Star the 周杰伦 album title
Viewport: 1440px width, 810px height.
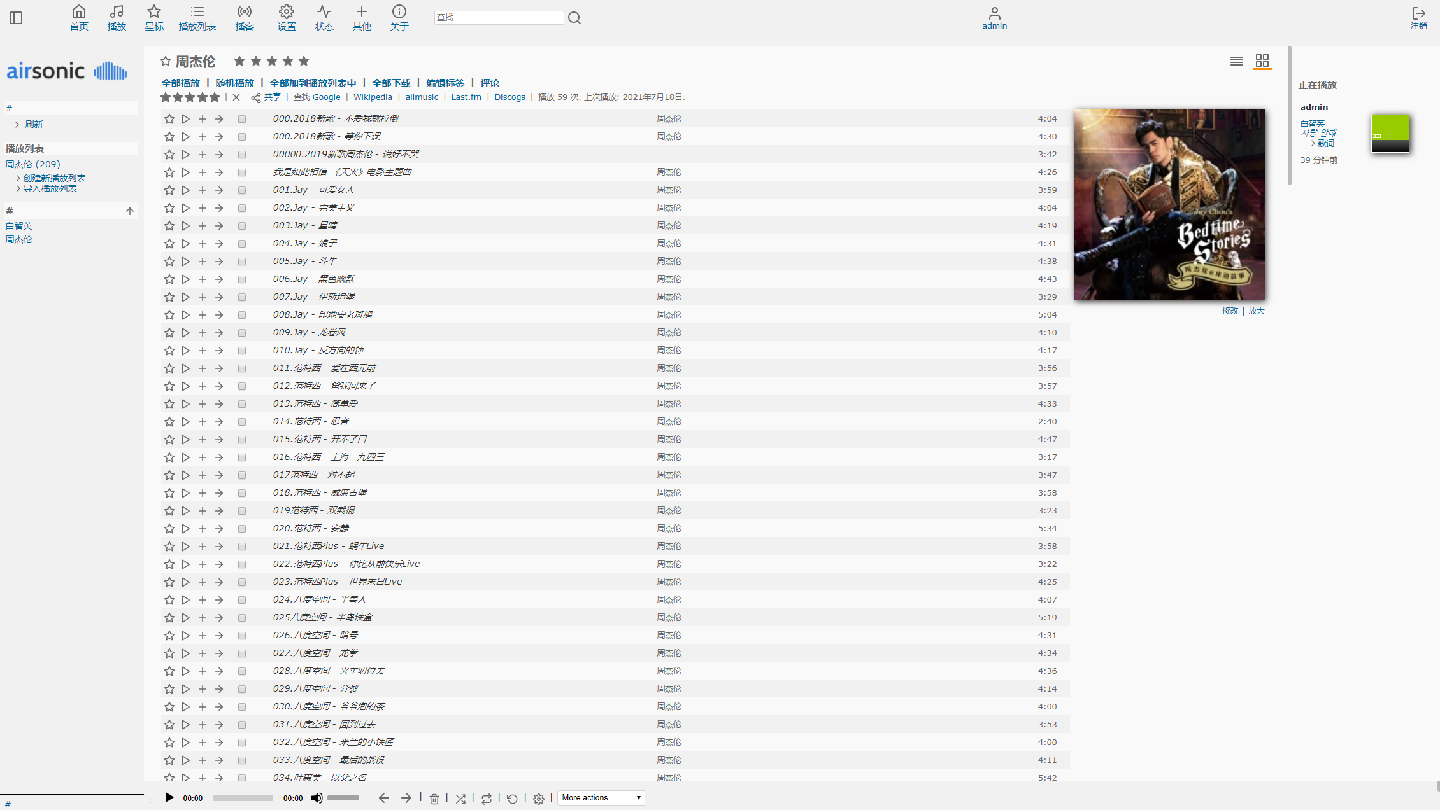point(166,61)
